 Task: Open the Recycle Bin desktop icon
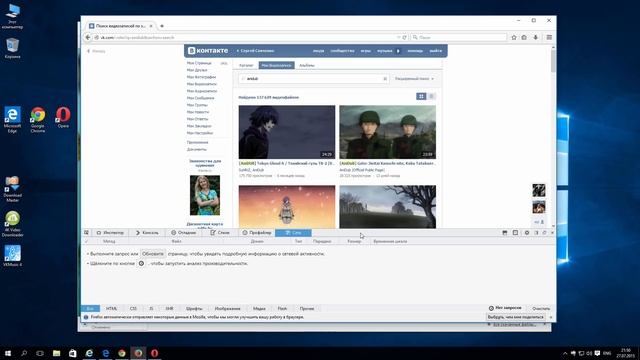(13, 48)
